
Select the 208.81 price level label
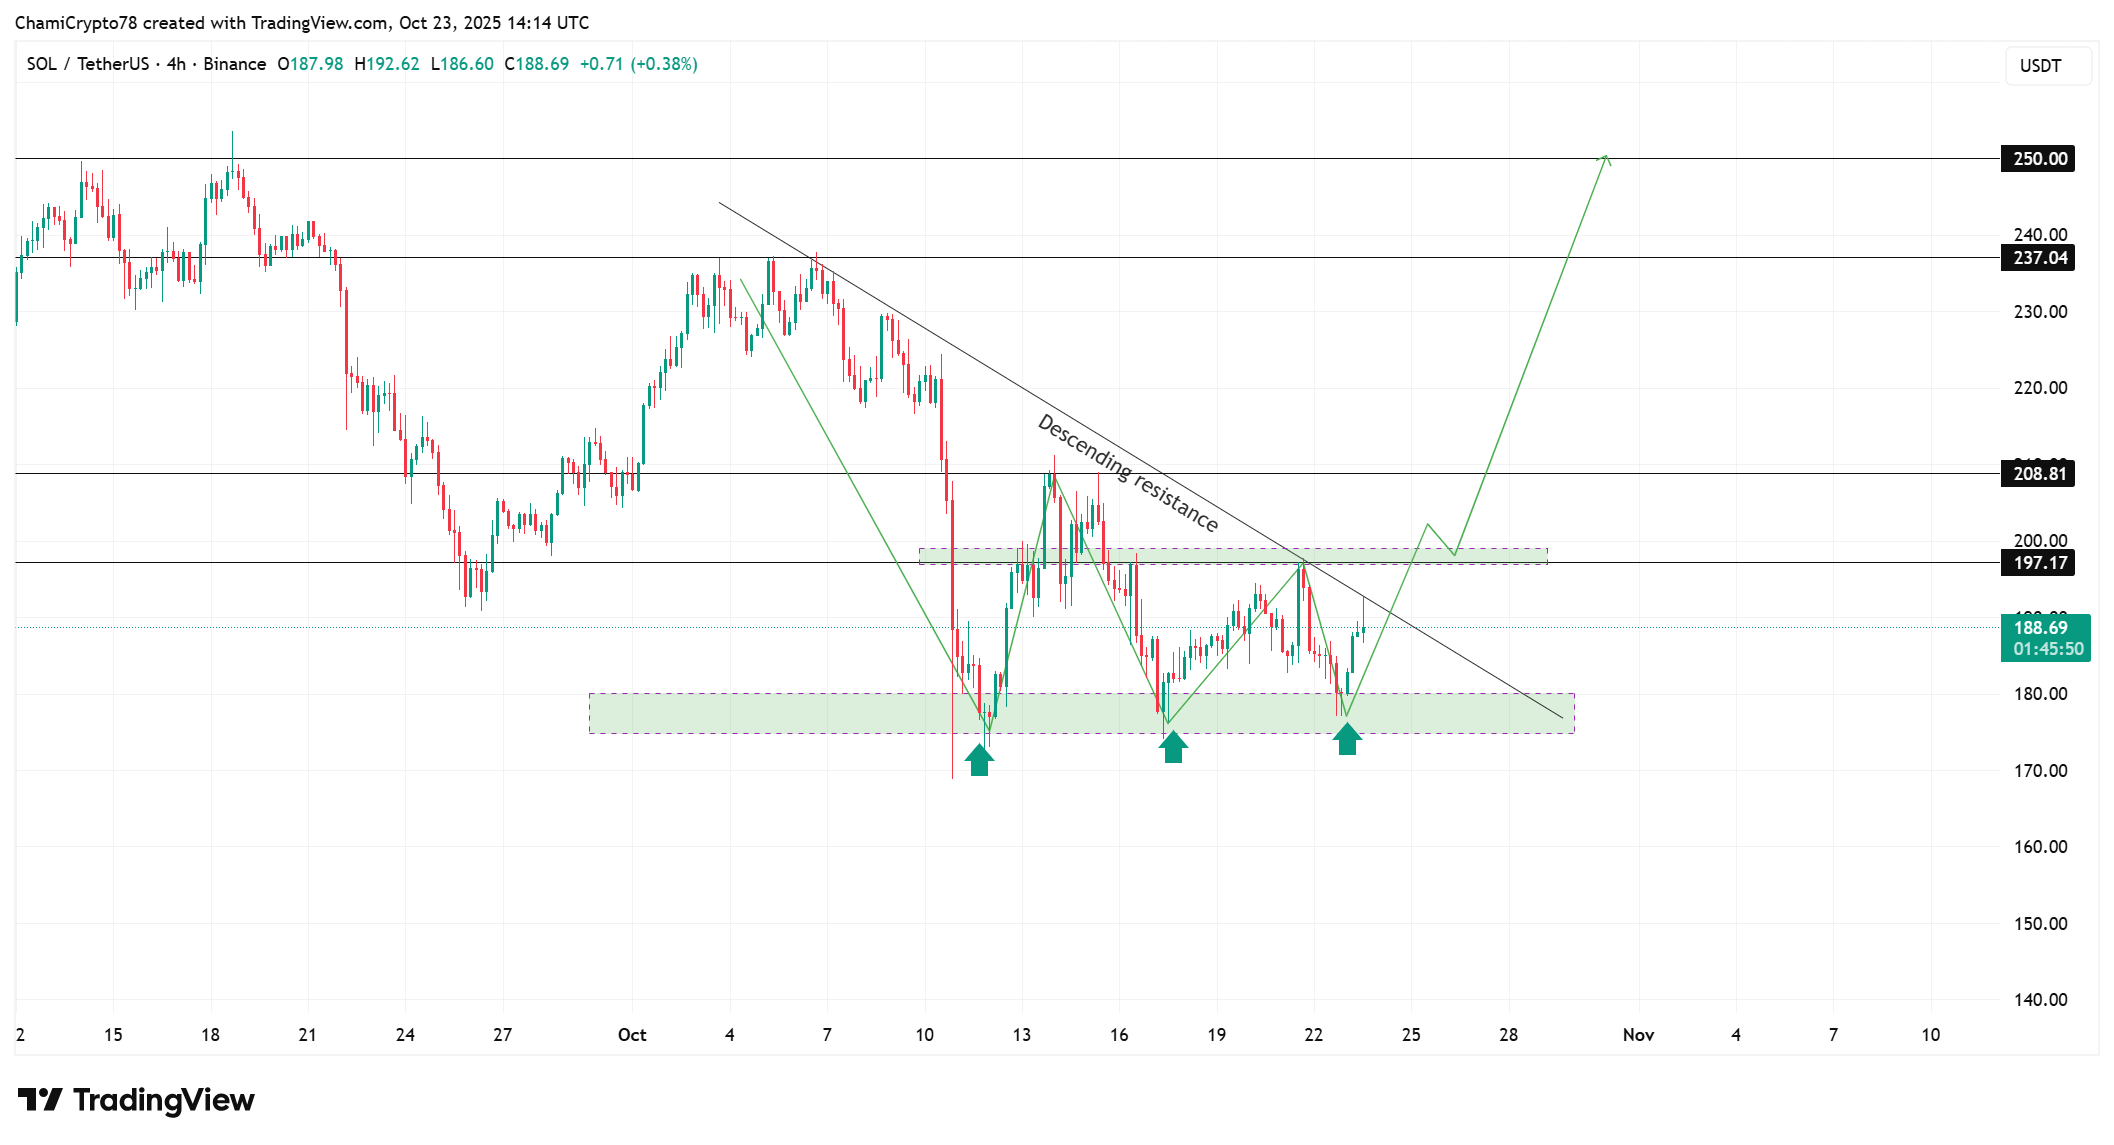click(2038, 474)
